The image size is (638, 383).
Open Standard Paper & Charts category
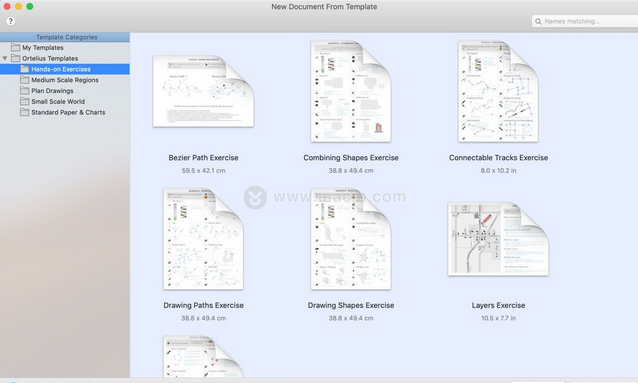click(x=65, y=112)
